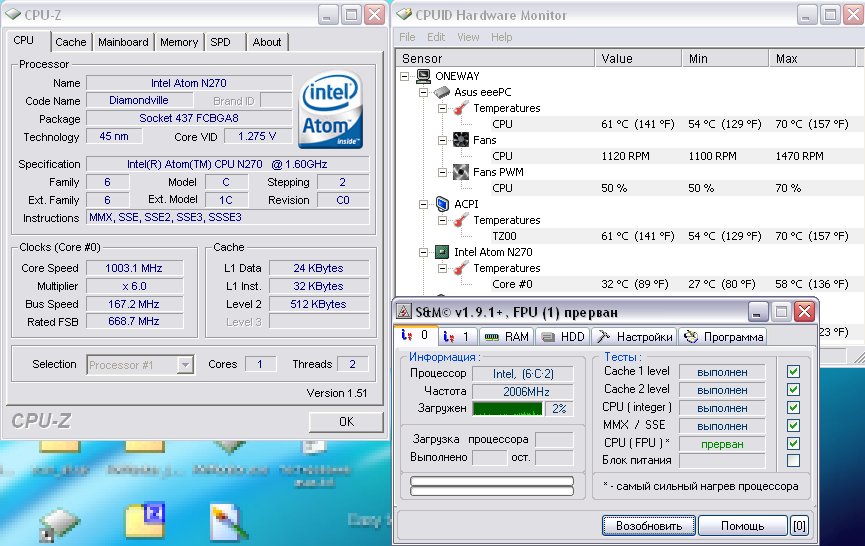Collapse Temperatures under ACPI

[442, 220]
